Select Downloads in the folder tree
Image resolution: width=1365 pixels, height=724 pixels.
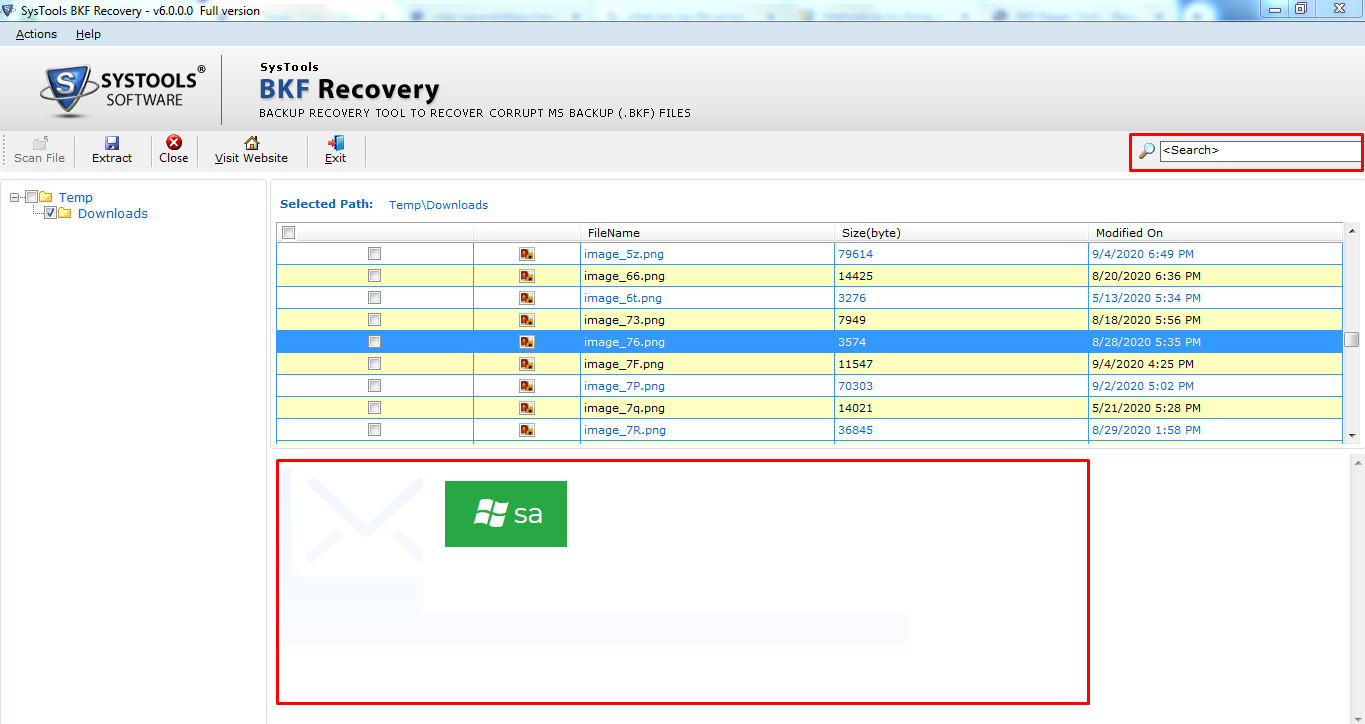pyautogui.click(x=113, y=213)
